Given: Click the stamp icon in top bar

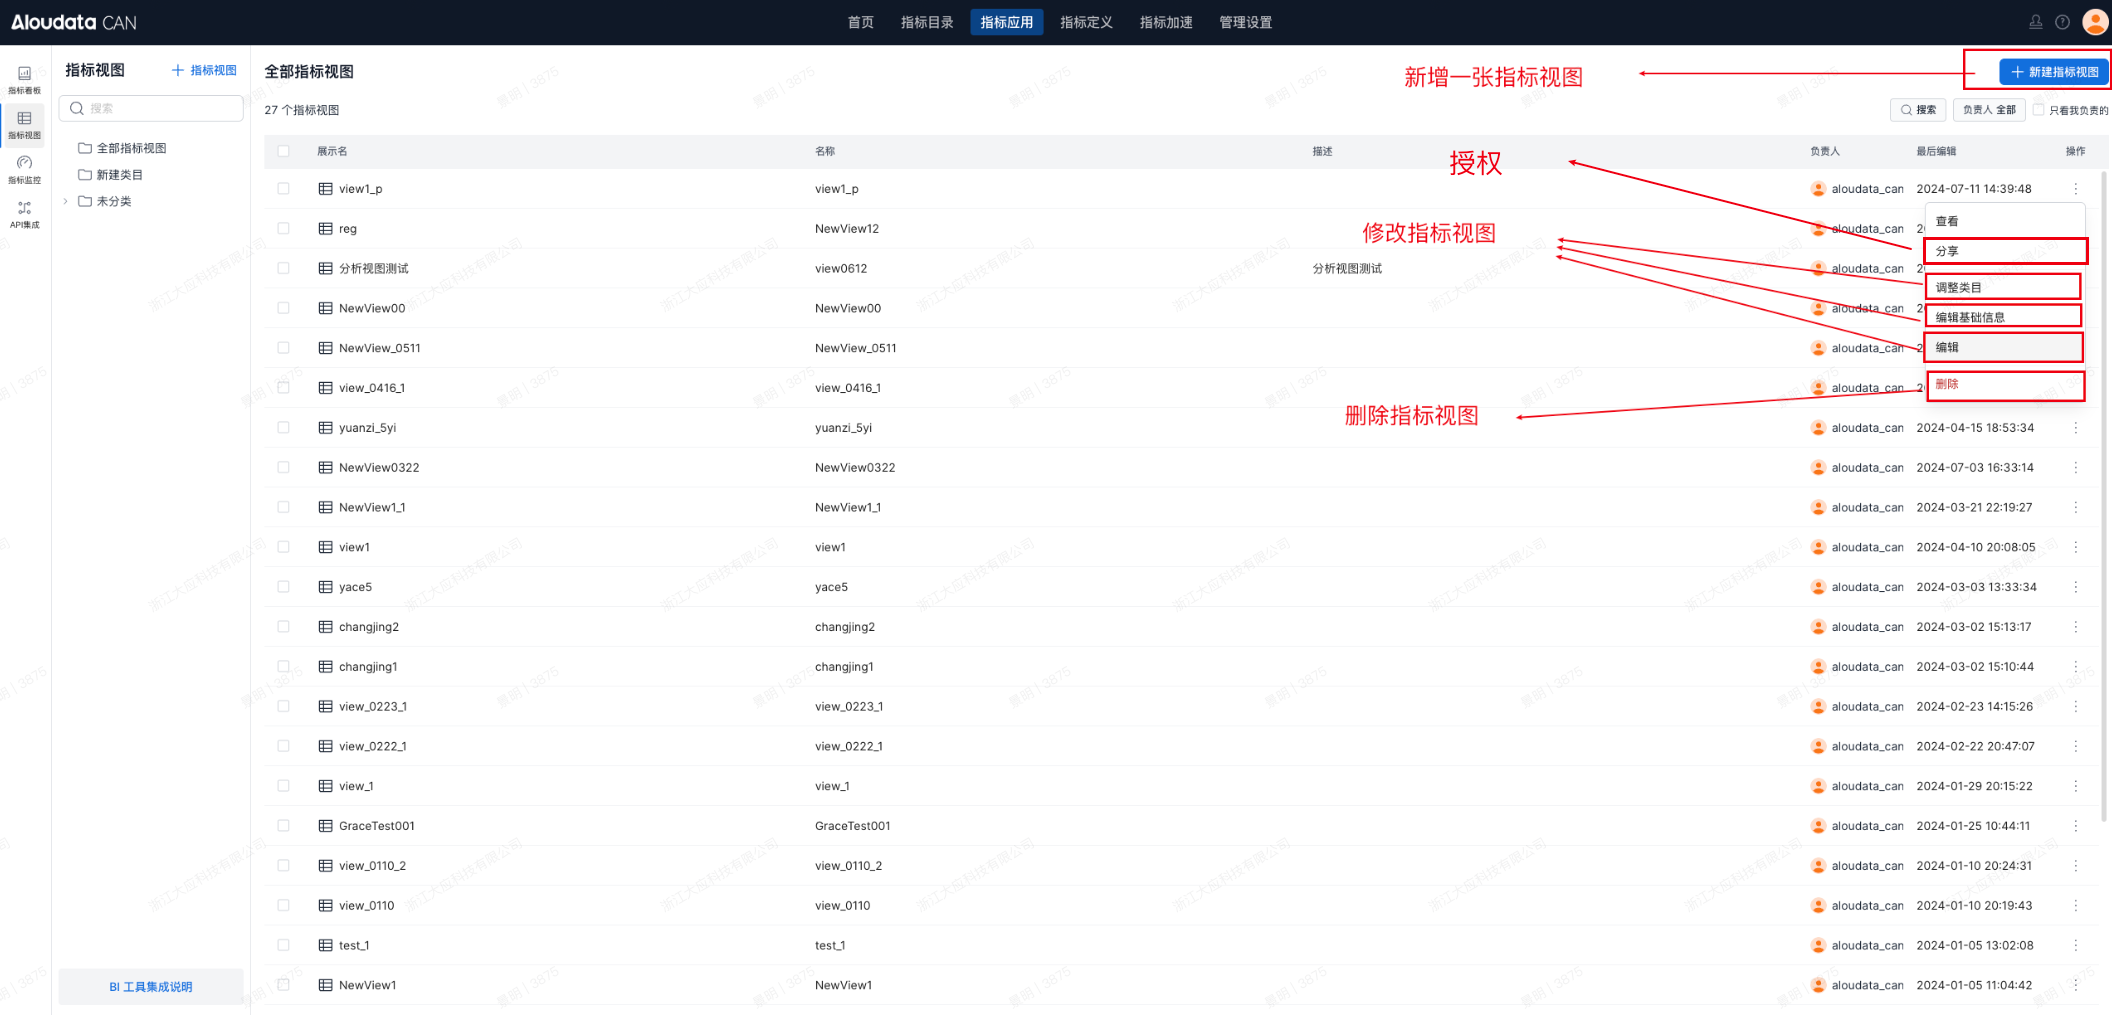Looking at the screenshot, I should pyautogui.click(x=2035, y=22).
